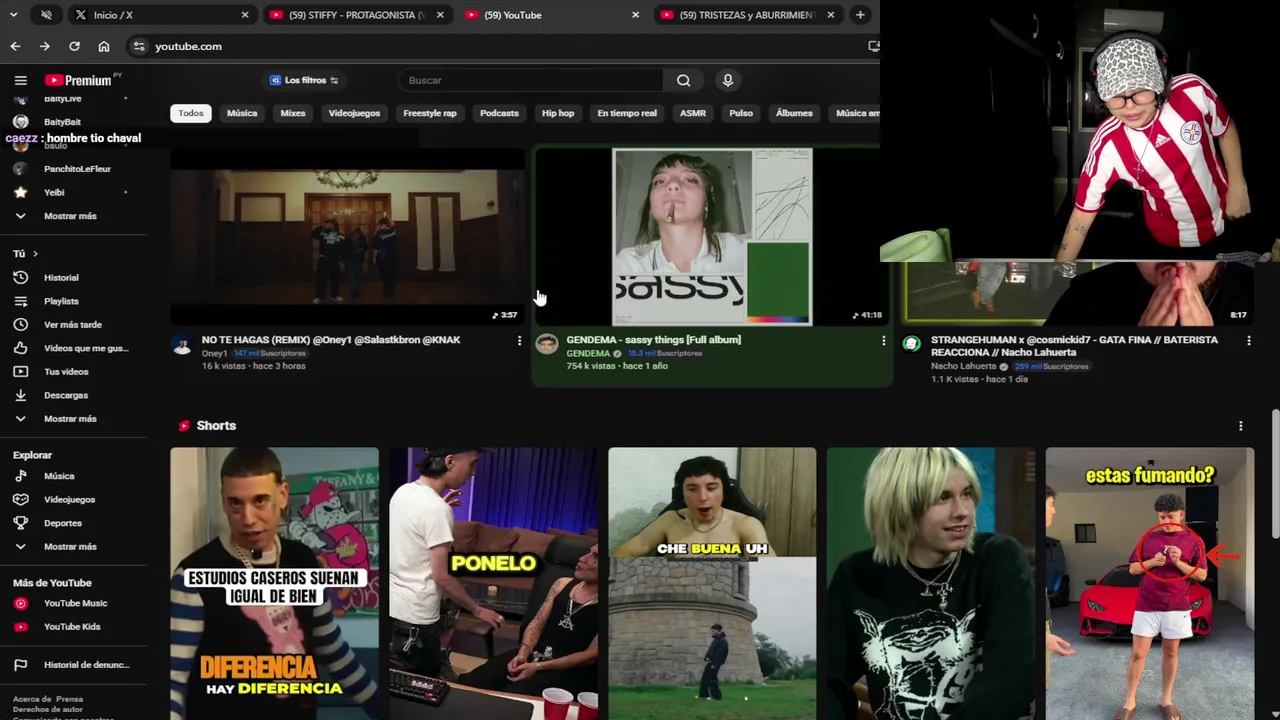
Task: Close the Inicio / X browser tab
Action: click(x=245, y=15)
